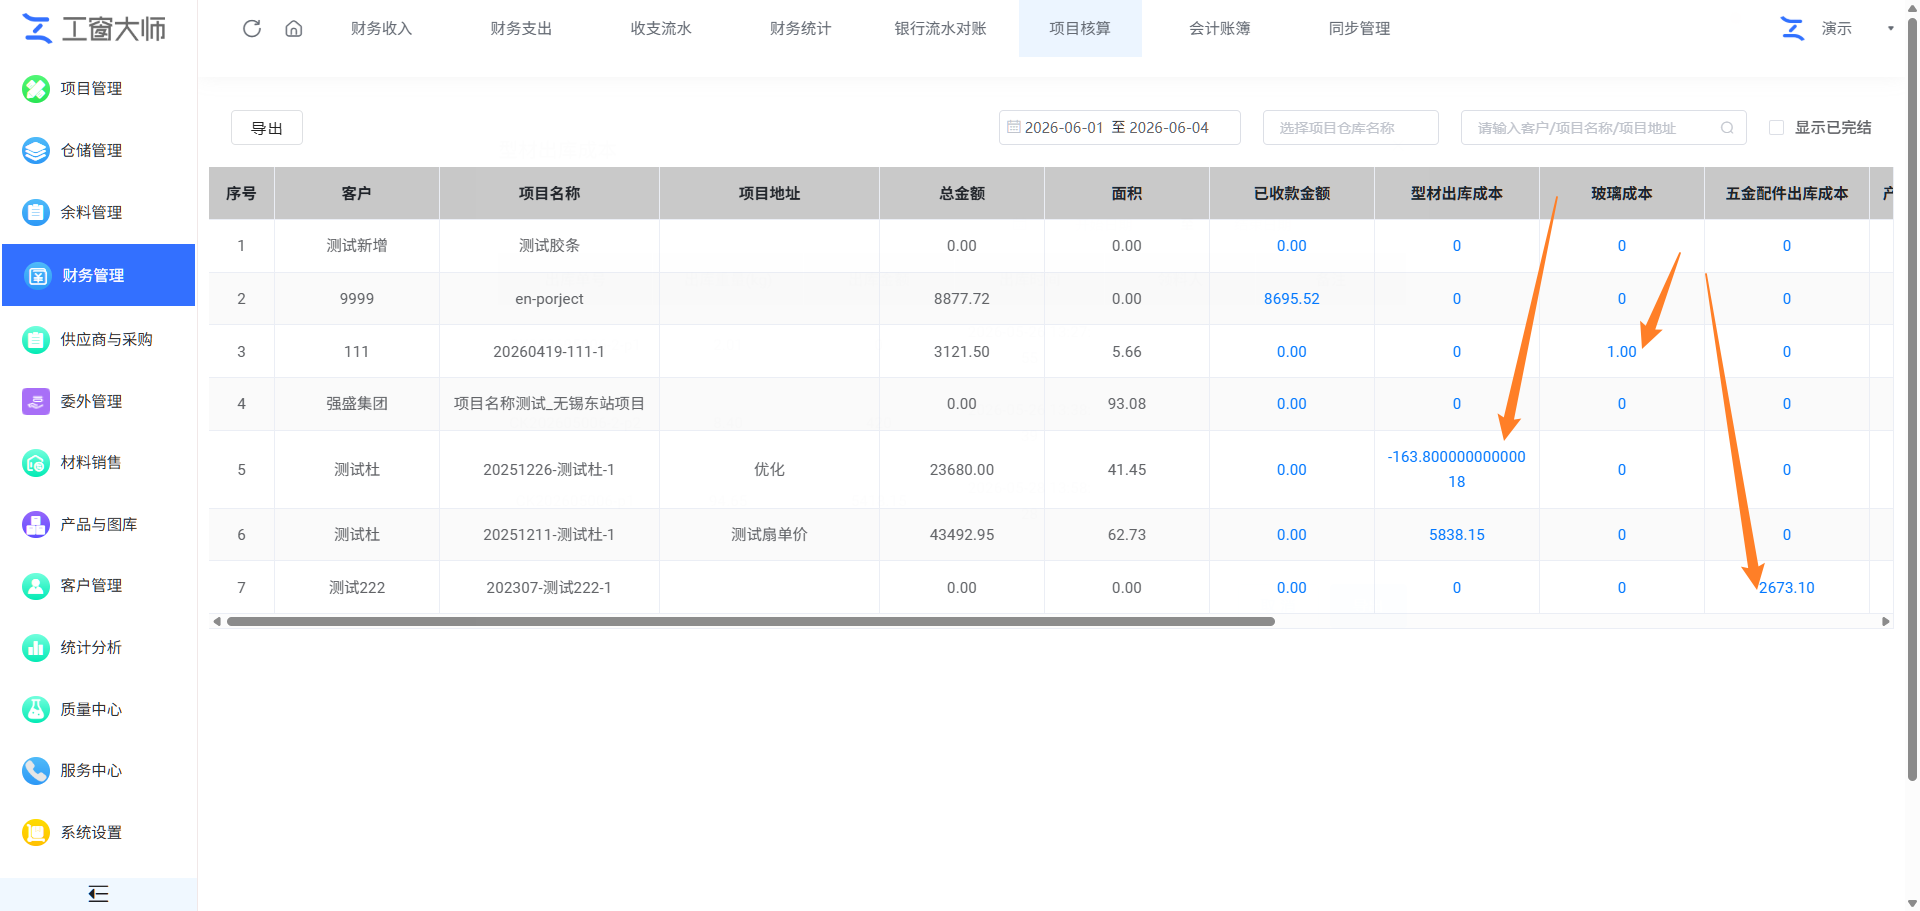
Task: Expand 演示 user dropdown arrow
Action: [1890, 28]
